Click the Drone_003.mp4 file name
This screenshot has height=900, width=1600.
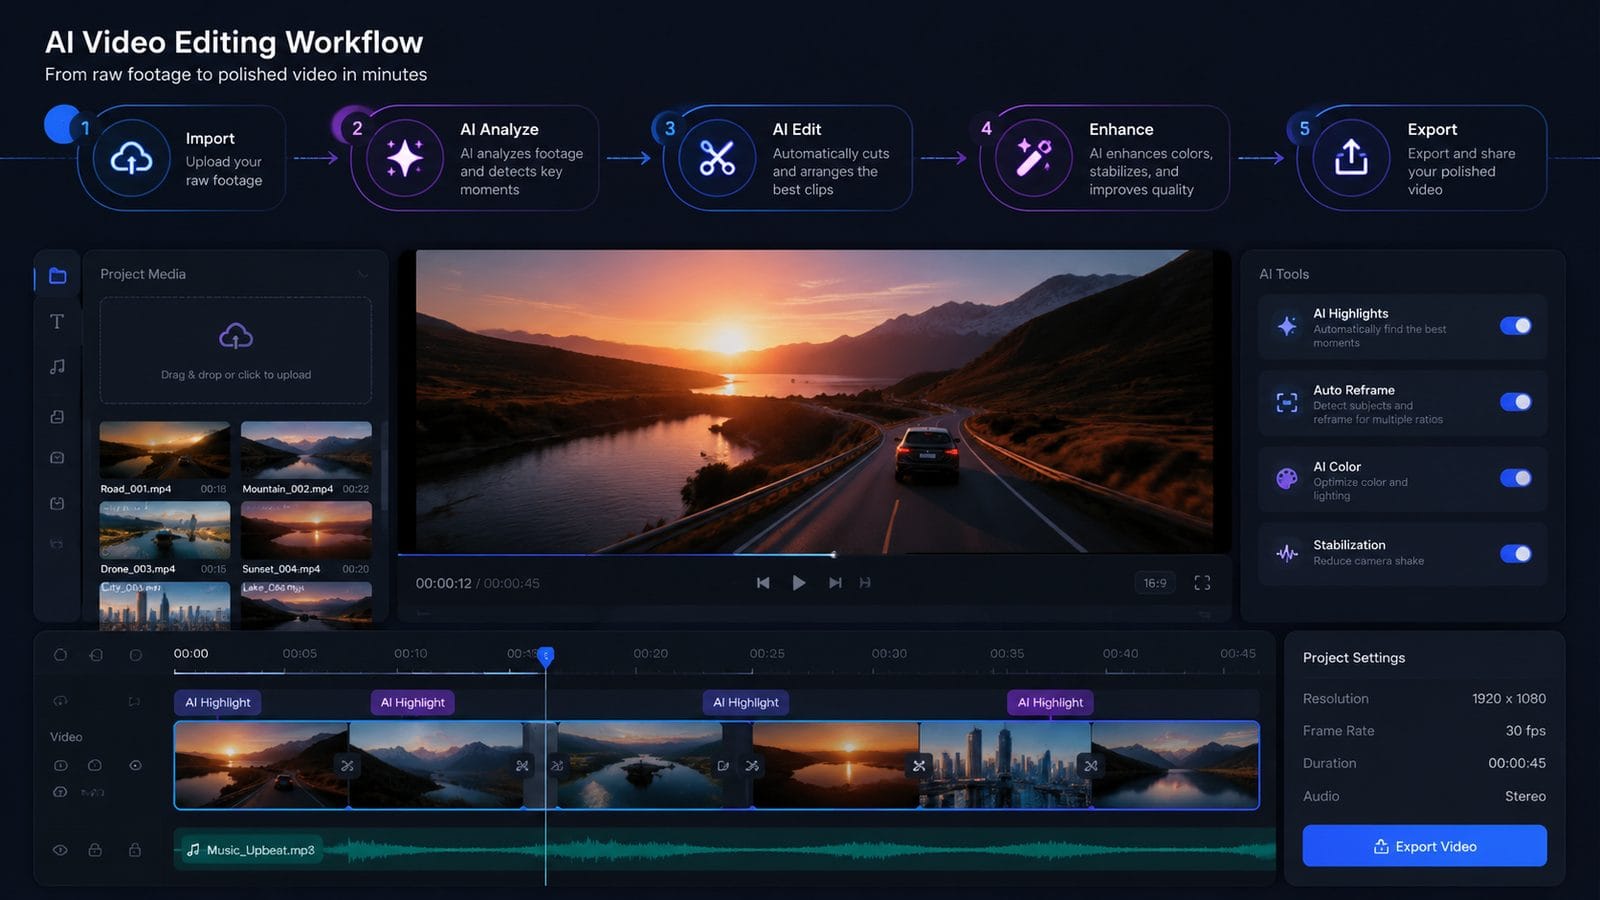(137, 569)
